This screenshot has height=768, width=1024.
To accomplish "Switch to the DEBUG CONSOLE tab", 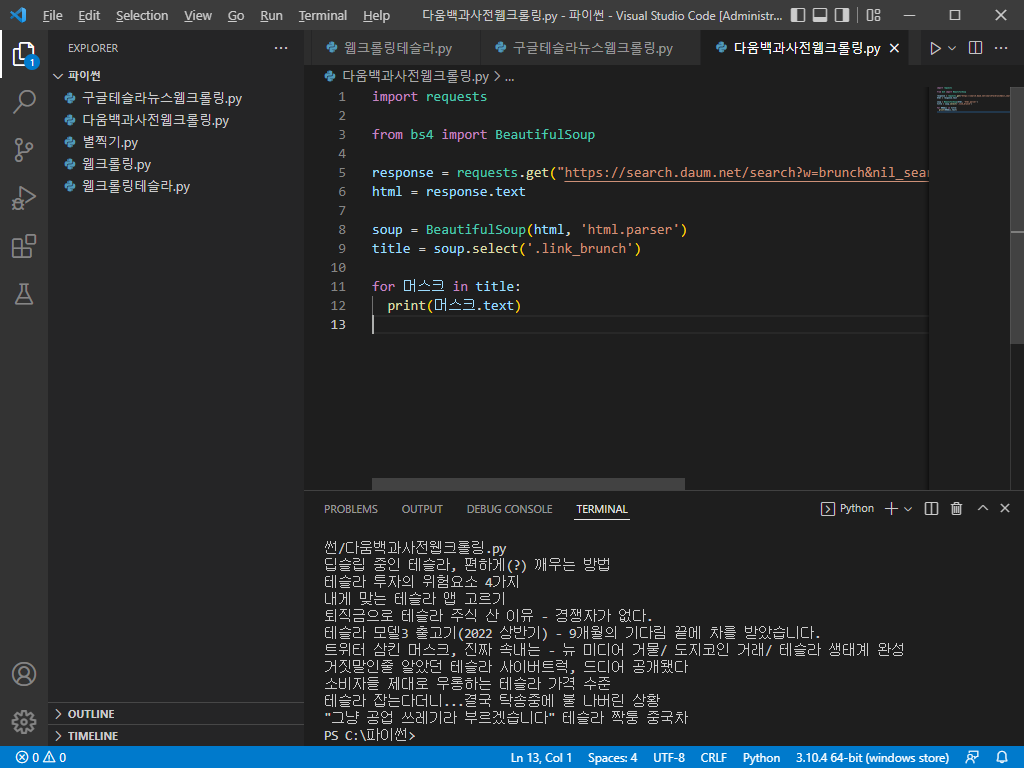I will pos(509,509).
